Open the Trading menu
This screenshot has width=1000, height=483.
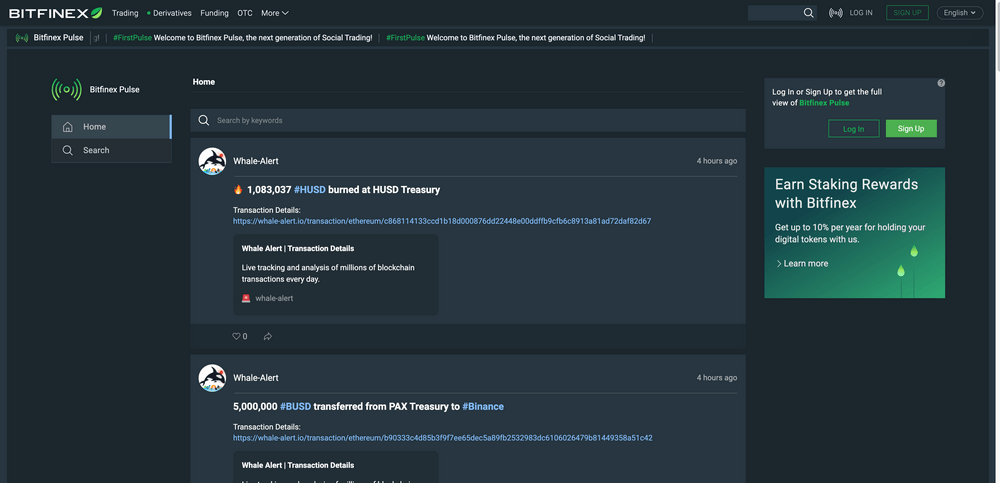tap(125, 13)
